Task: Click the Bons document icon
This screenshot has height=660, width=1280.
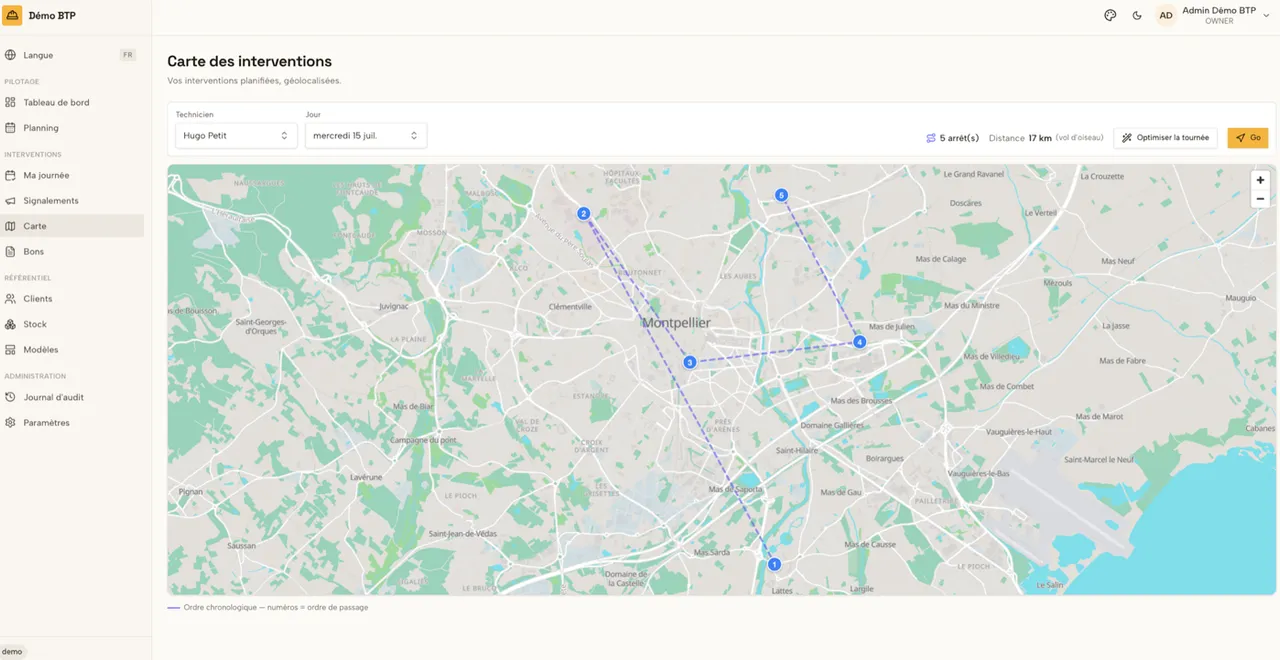Action: (10, 252)
